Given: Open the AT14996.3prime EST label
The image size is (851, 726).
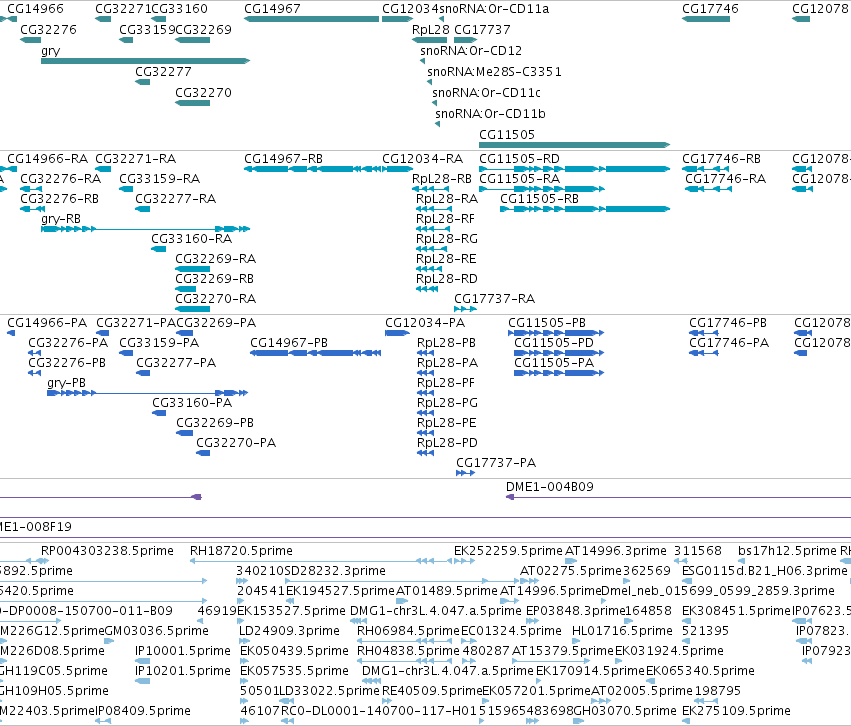Looking at the screenshot, I should (x=616, y=551).
